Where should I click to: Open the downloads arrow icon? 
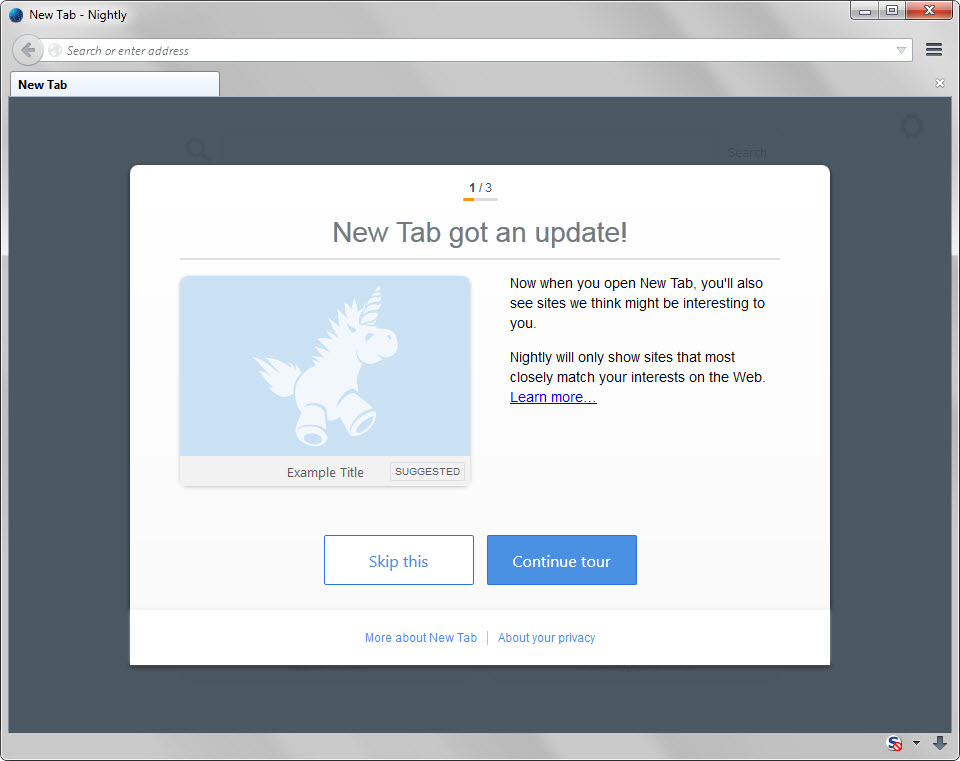tap(939, 743)
